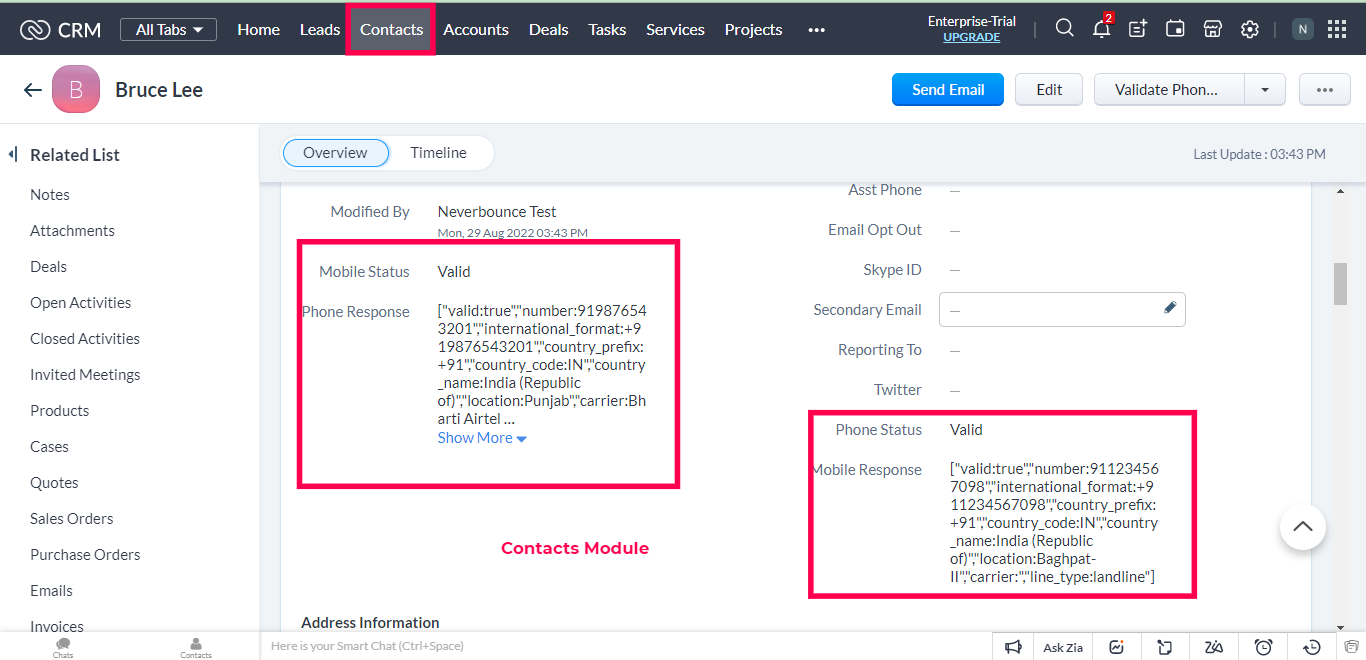Viewport: 1366px width, 660px height.
Task: Edit the Secondary Email pencil icon
Action: click(x=1170, y=308)
